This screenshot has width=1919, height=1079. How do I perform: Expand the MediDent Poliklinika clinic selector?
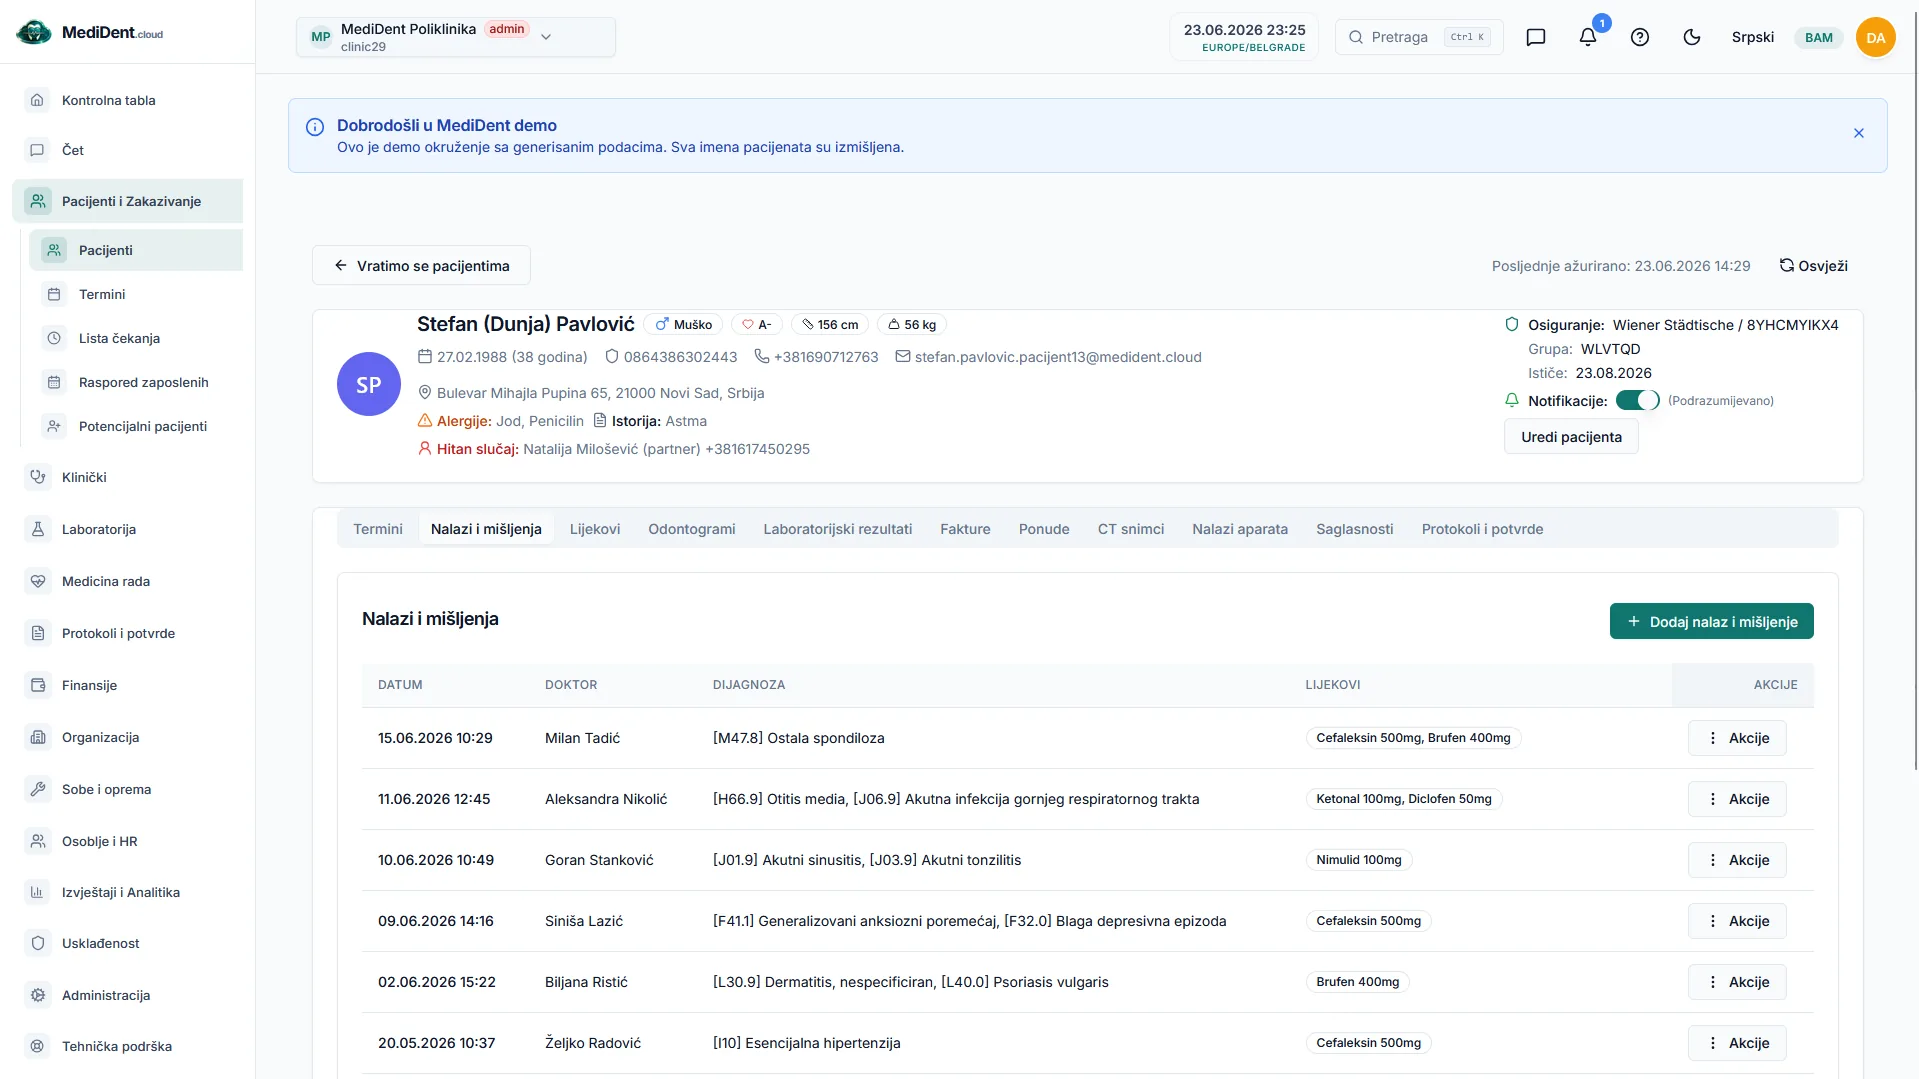pyautogui.click(x=455, y=37)
